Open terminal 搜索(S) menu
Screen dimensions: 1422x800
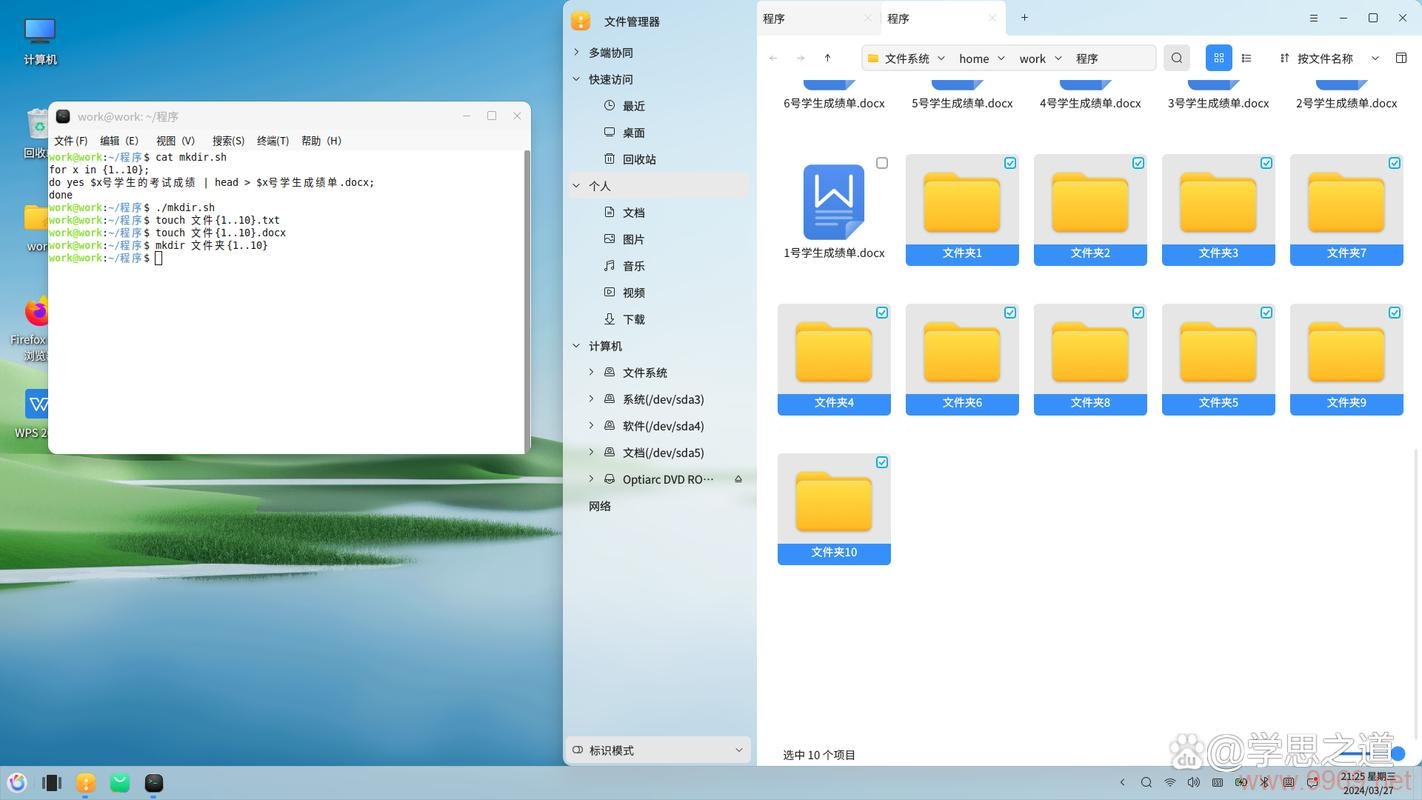tap(229, 141)
